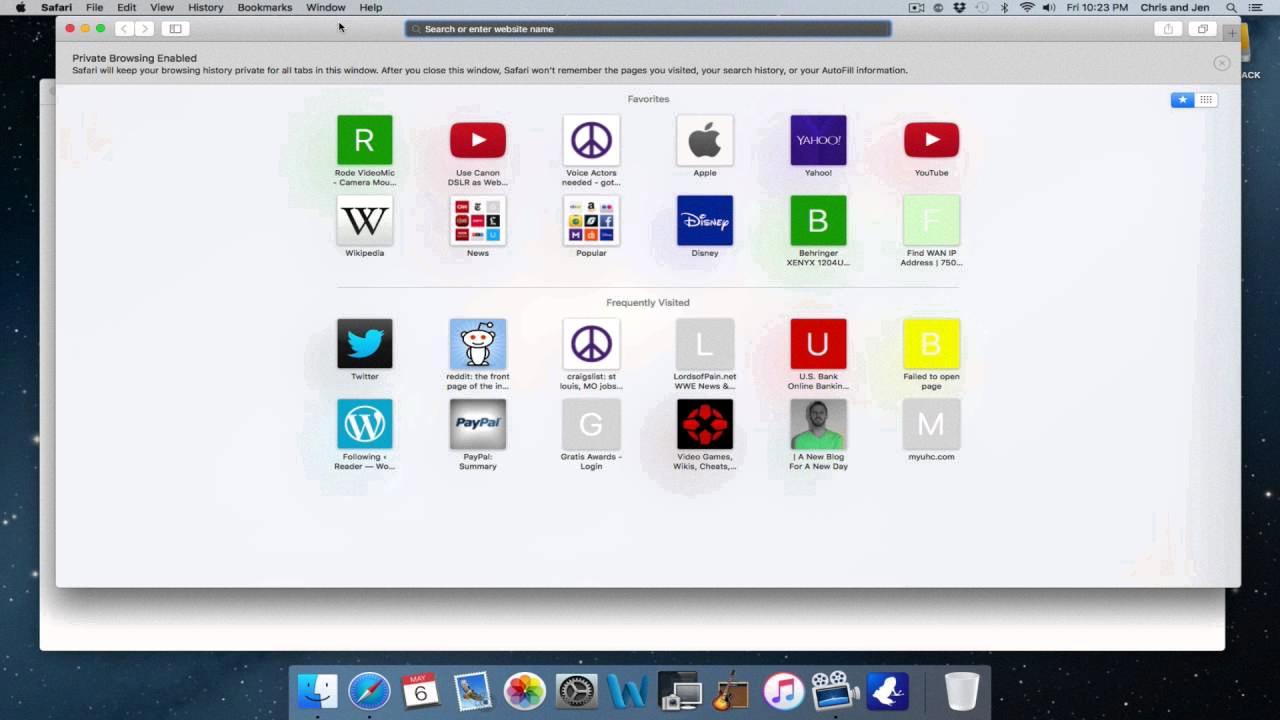Switch to Top Sites grid view
The image size is (1280, 720).
(x=1206, y=100)
